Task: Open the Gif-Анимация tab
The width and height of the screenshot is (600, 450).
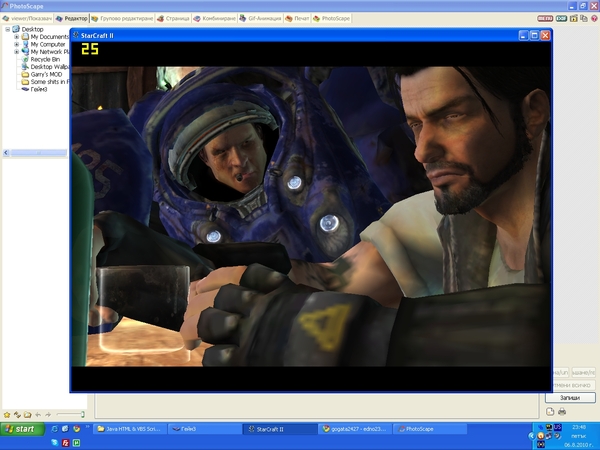Action: (x=260, y=18)
